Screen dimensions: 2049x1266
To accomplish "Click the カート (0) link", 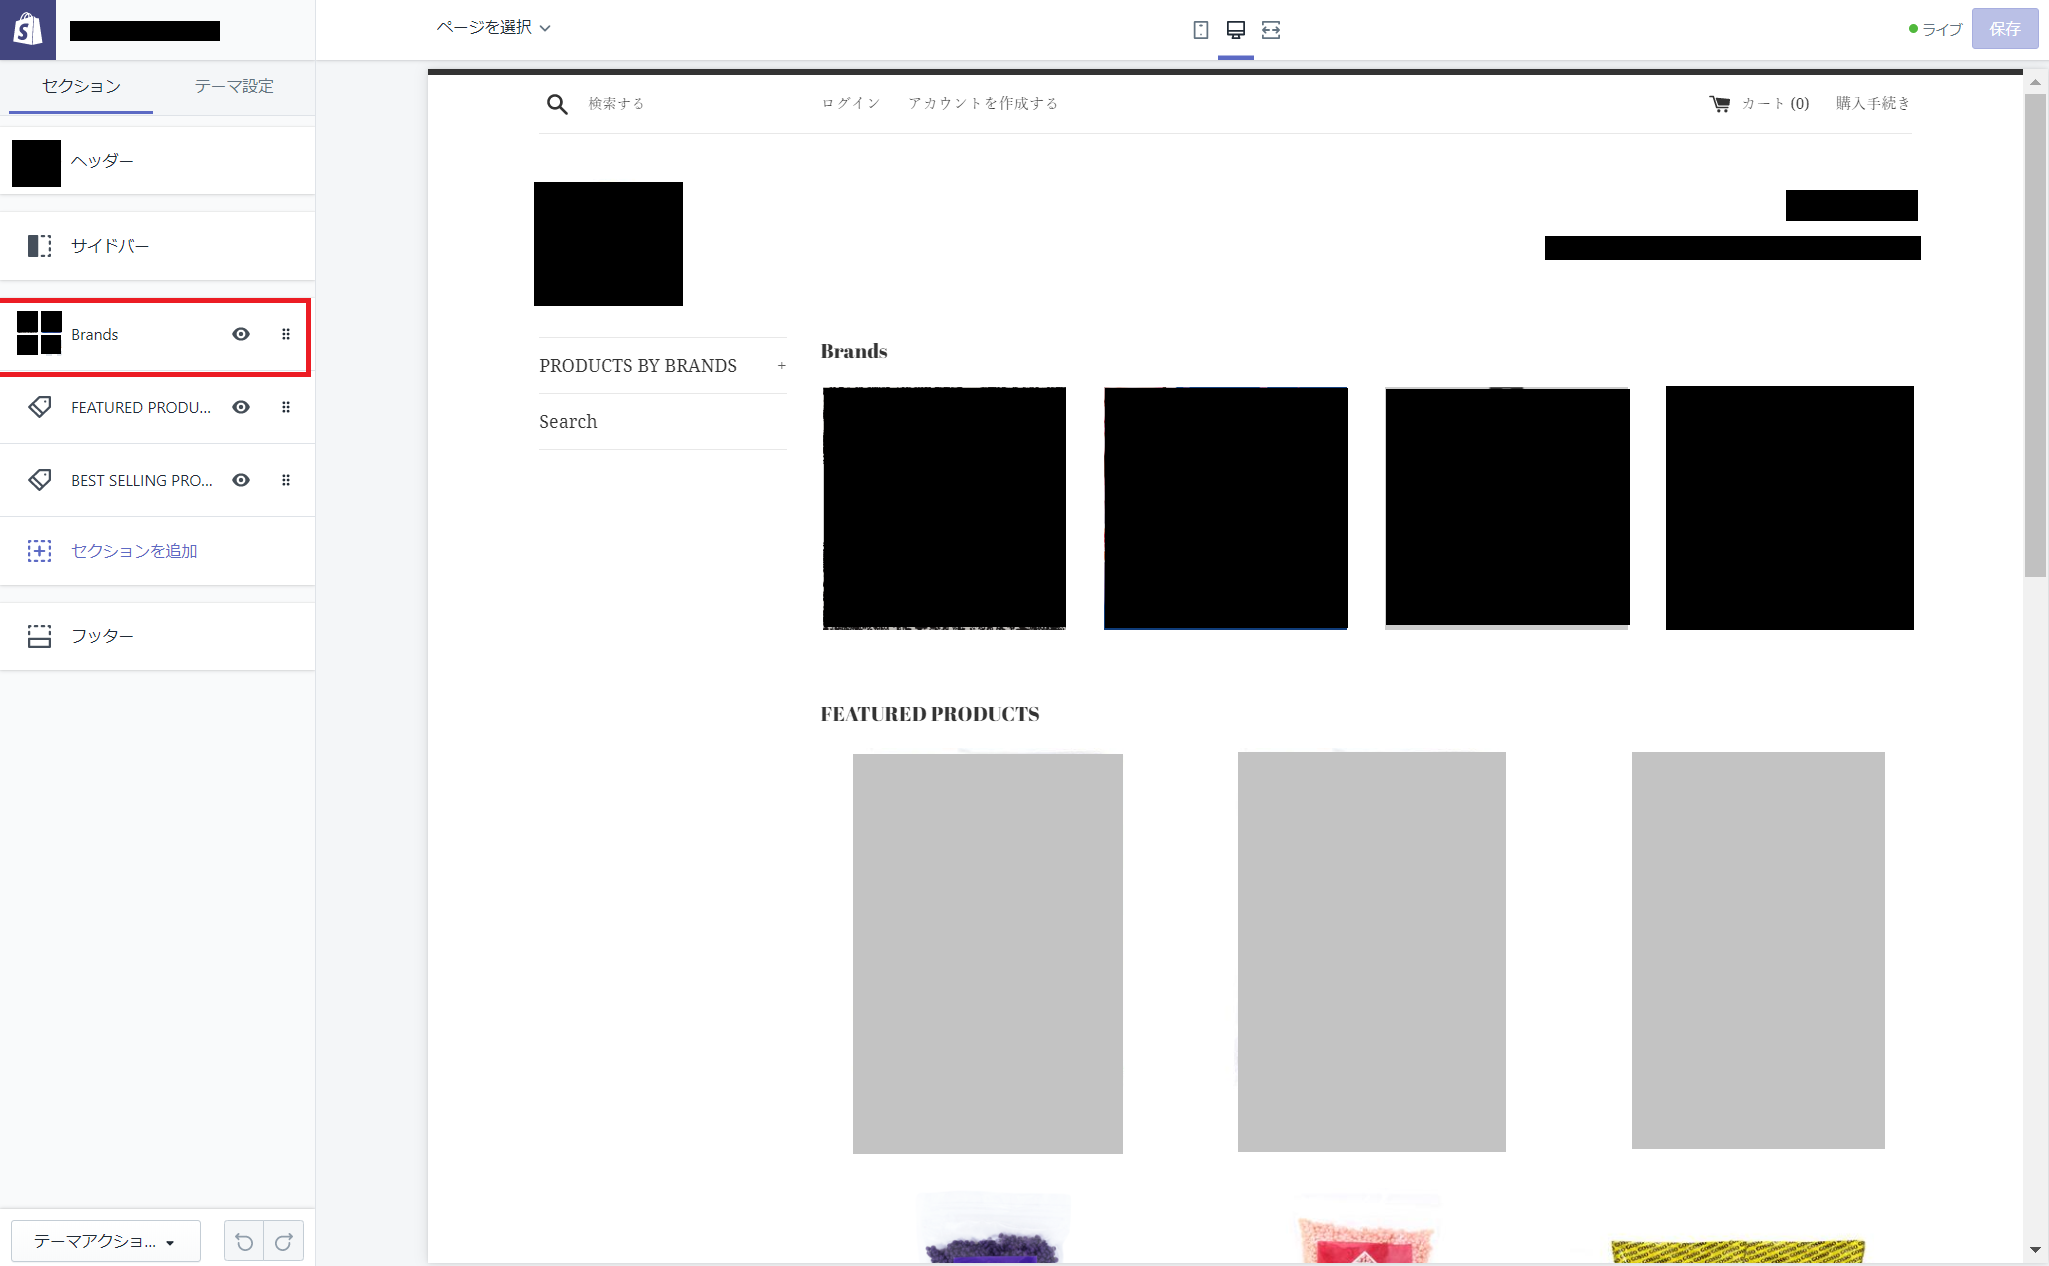I will click(1775, 103).
